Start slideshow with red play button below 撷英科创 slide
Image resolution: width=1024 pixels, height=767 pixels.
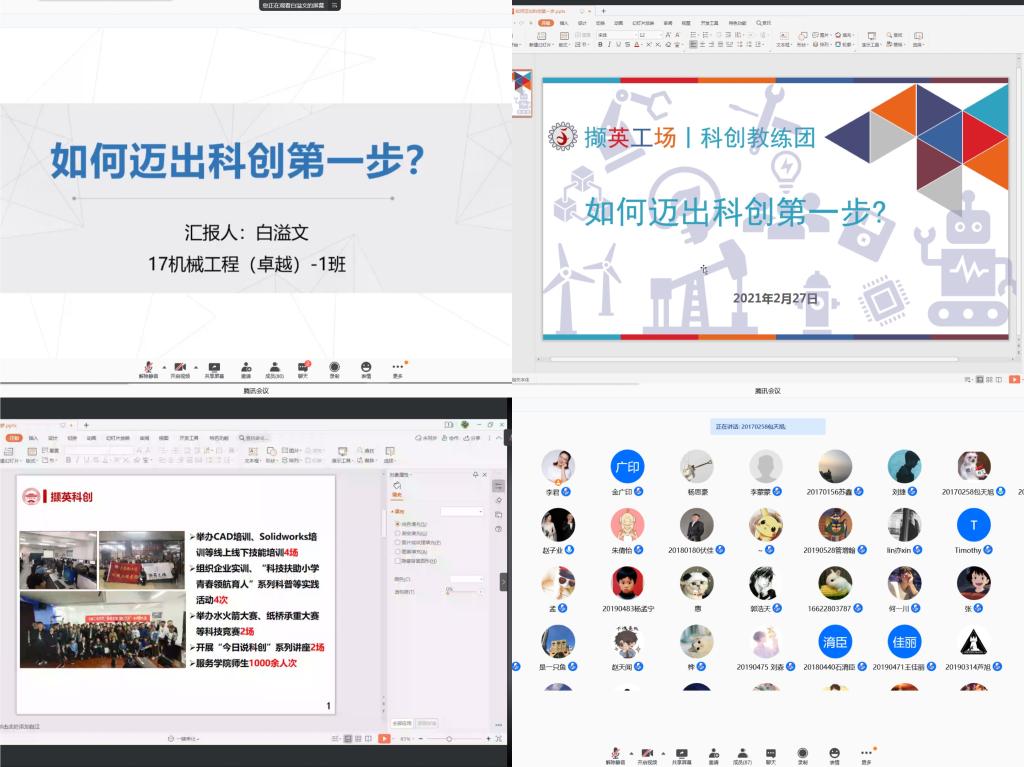(x=384, y=738)
